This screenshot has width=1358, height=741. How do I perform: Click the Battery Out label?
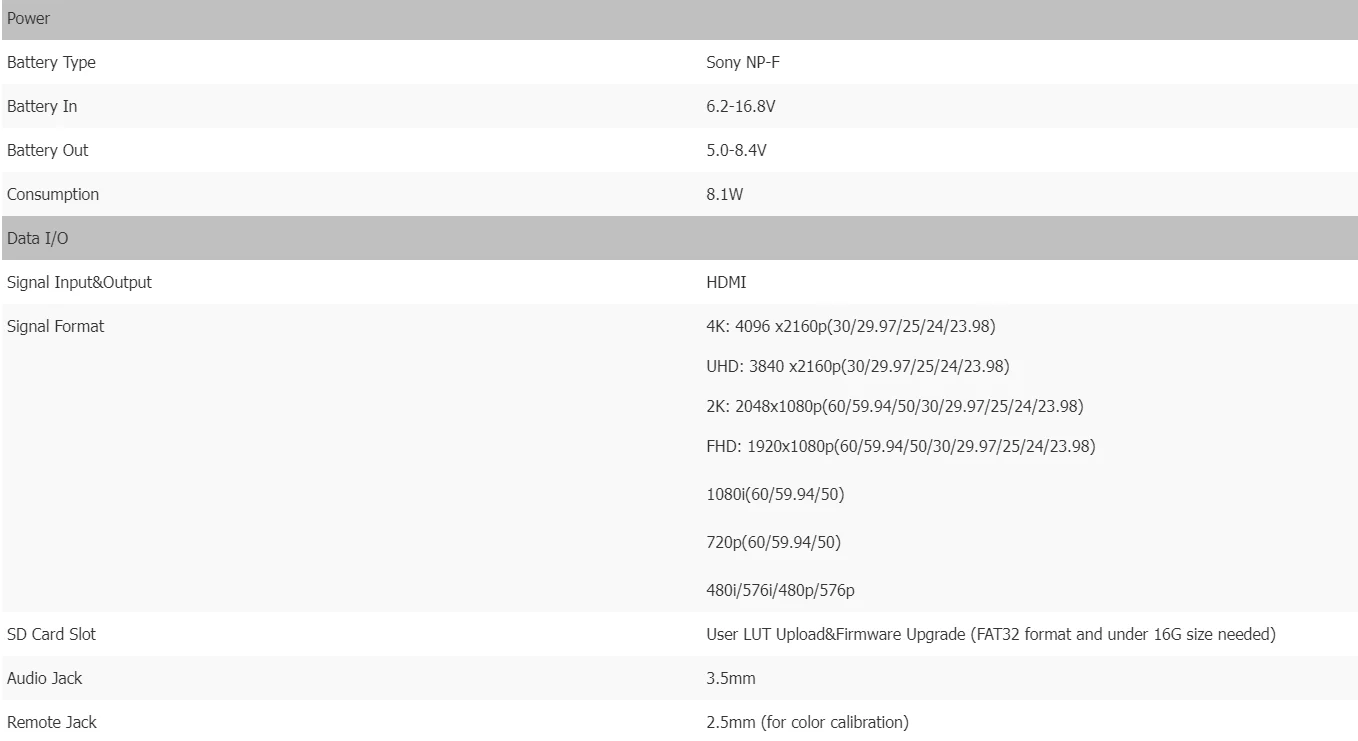(47, 151)
